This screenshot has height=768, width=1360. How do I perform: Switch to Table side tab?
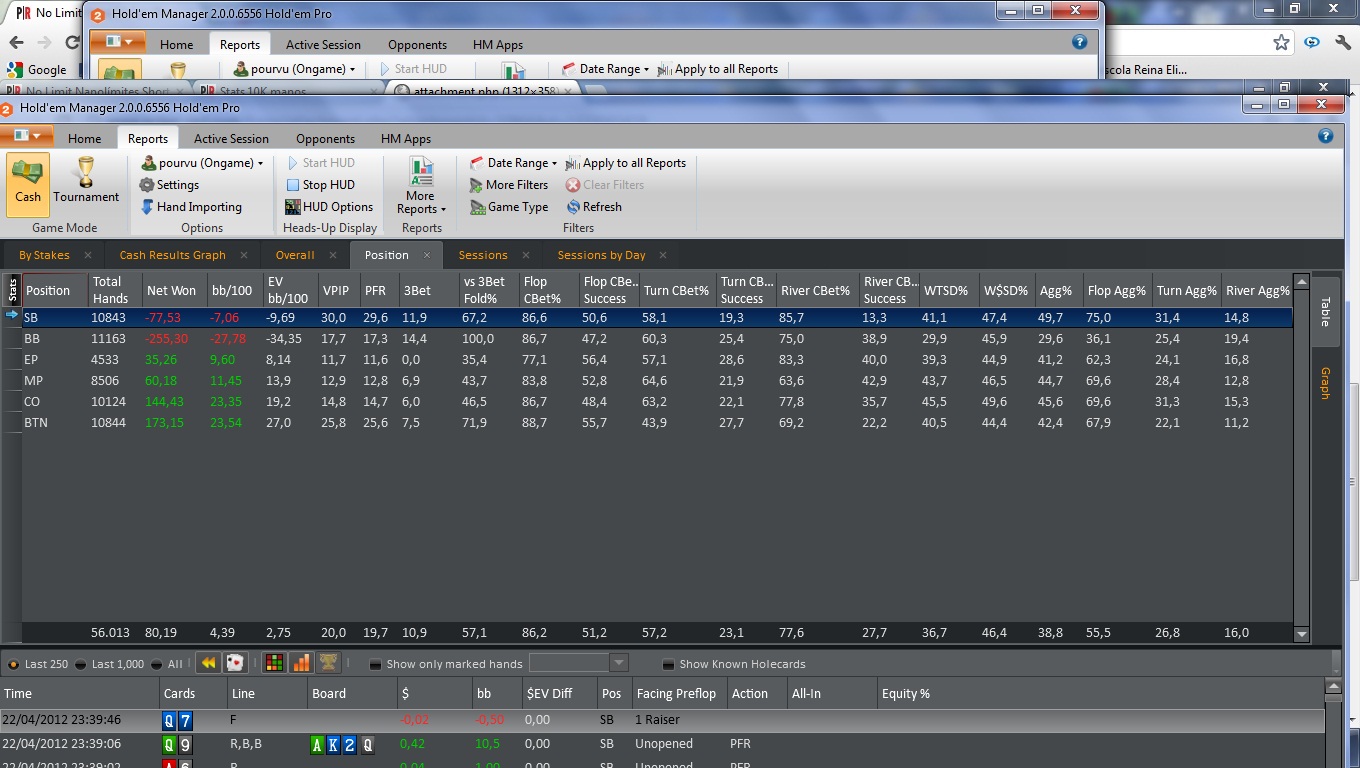1325,311
